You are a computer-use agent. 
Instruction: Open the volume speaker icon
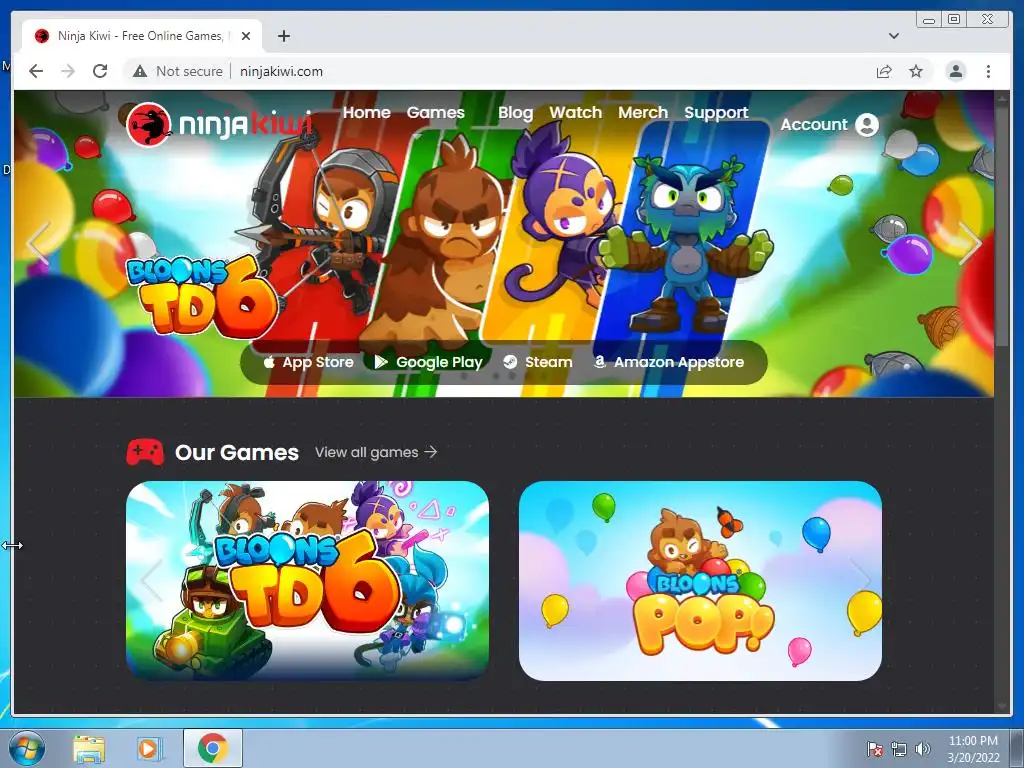click(922, 749)
